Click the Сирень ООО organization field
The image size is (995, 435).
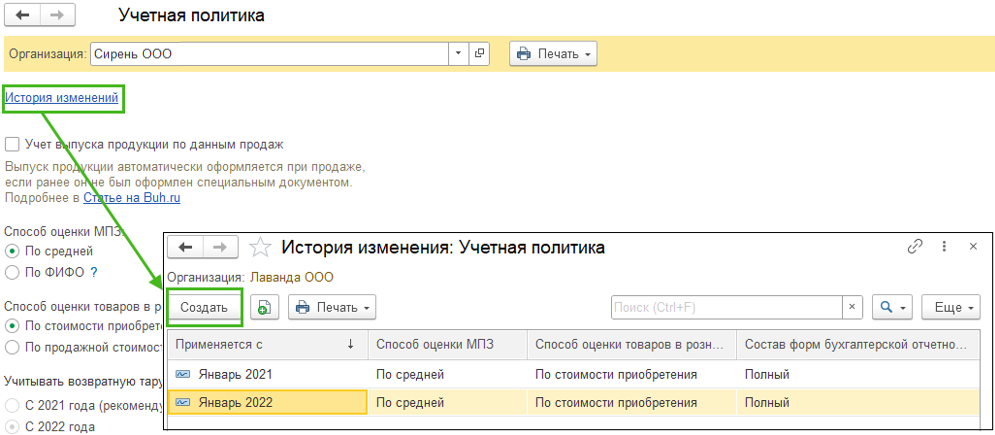tap(270, 54)
